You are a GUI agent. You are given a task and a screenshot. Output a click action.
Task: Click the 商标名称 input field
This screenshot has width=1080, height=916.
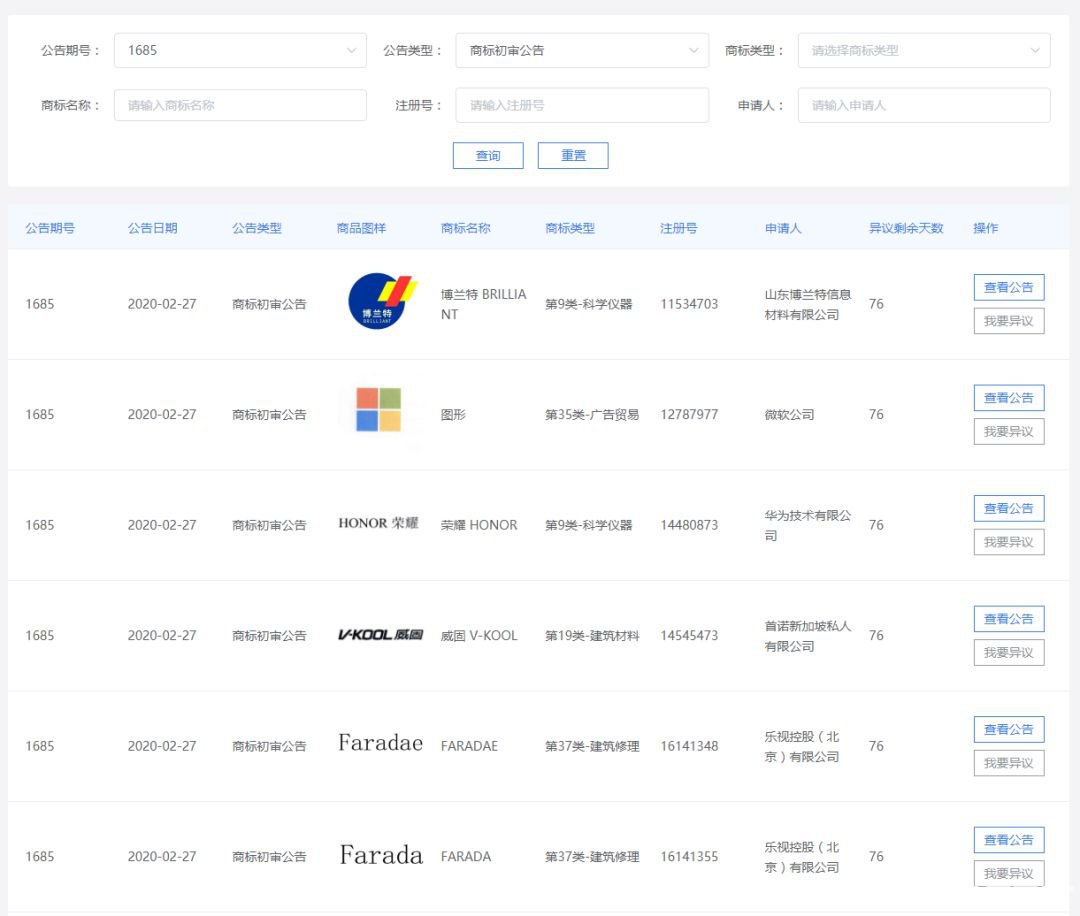pos(240,105)
